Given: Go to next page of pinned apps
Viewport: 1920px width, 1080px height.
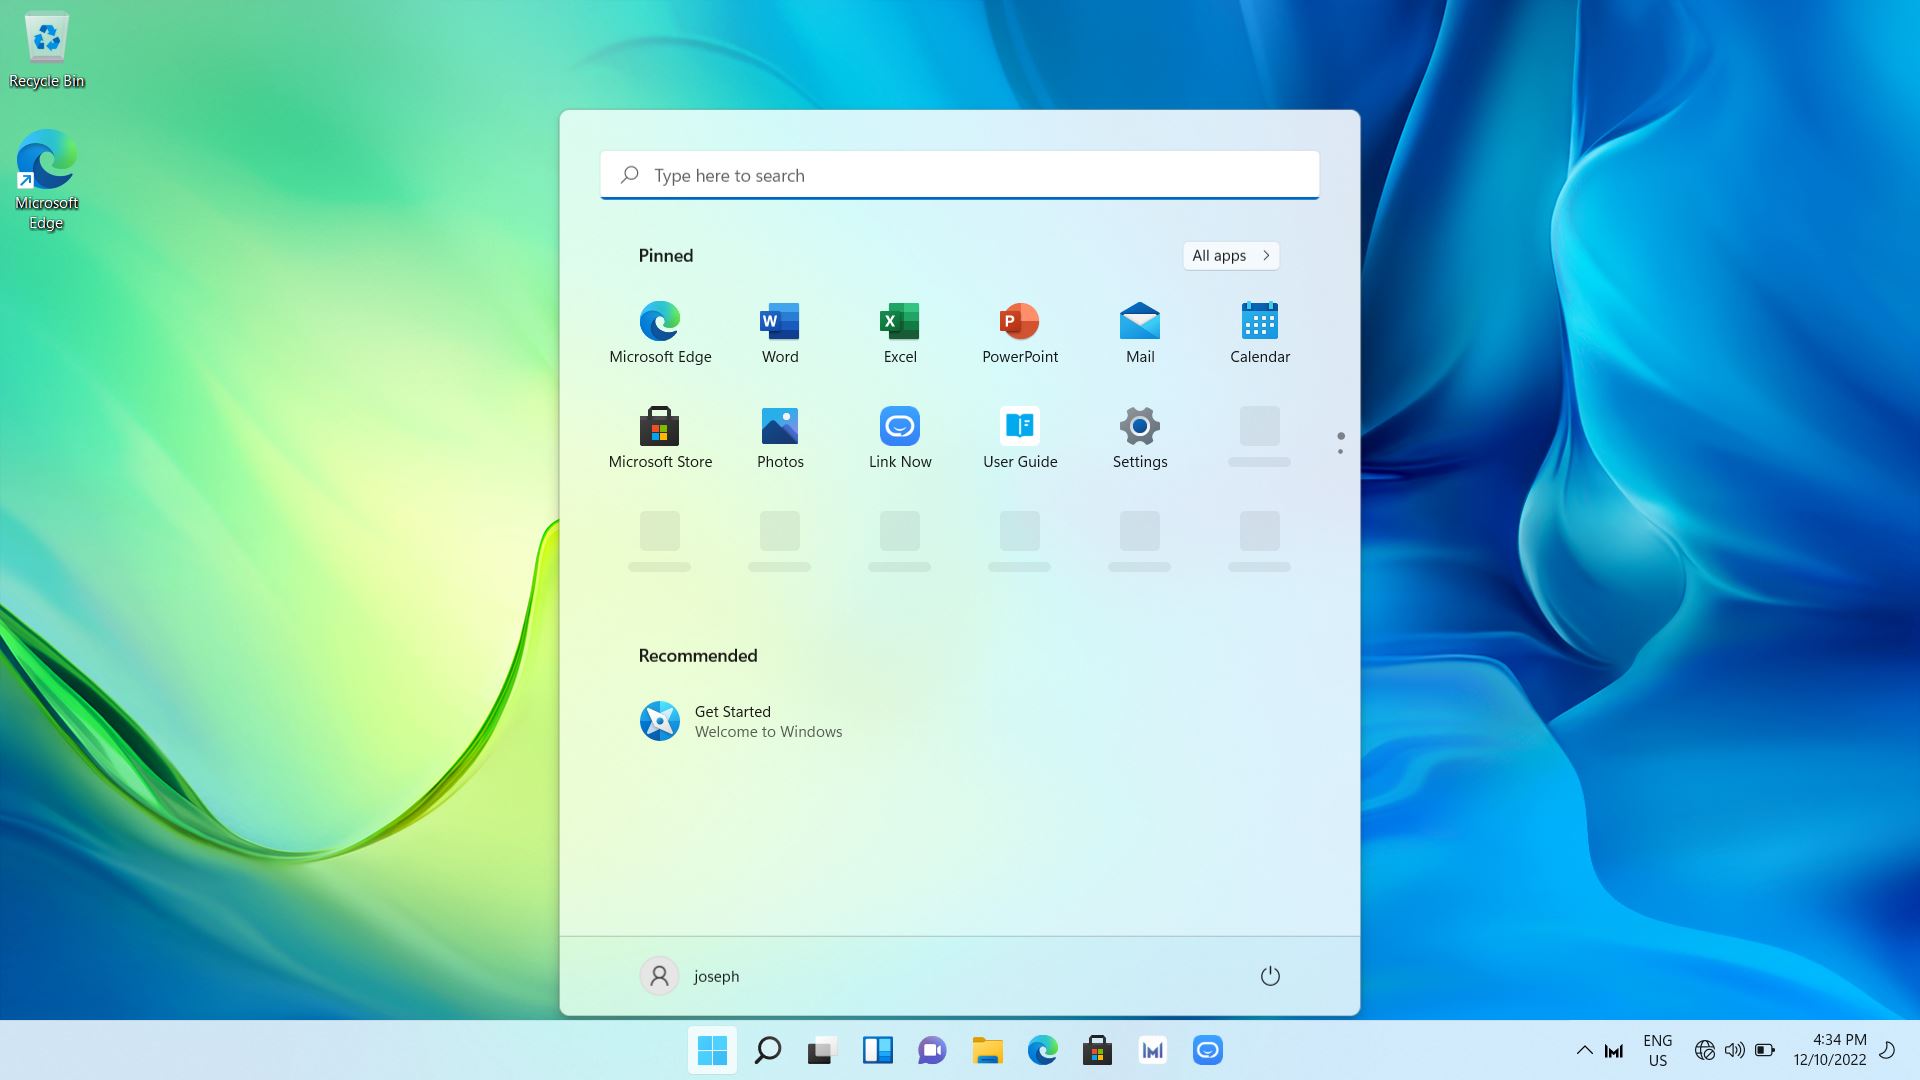Looking at the screenshot, I should coord(1341,451).
